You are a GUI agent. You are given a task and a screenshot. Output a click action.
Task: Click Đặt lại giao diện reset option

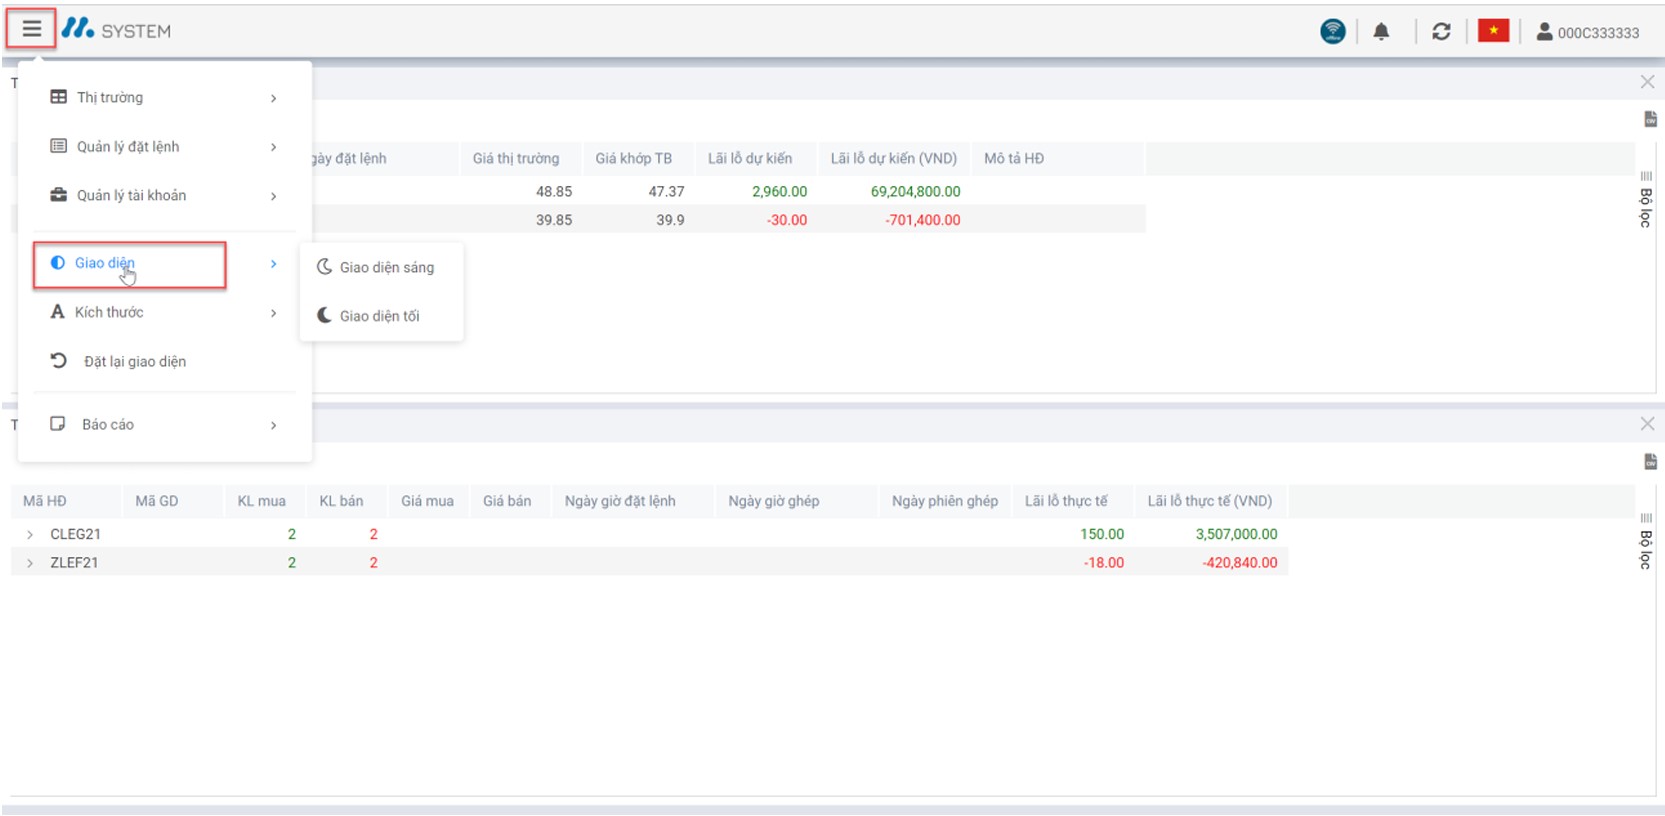(x=134, y=361)
